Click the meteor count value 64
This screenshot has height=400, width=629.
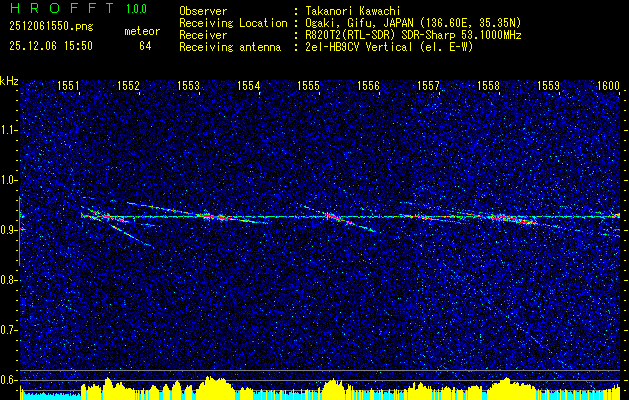[145, 46]
